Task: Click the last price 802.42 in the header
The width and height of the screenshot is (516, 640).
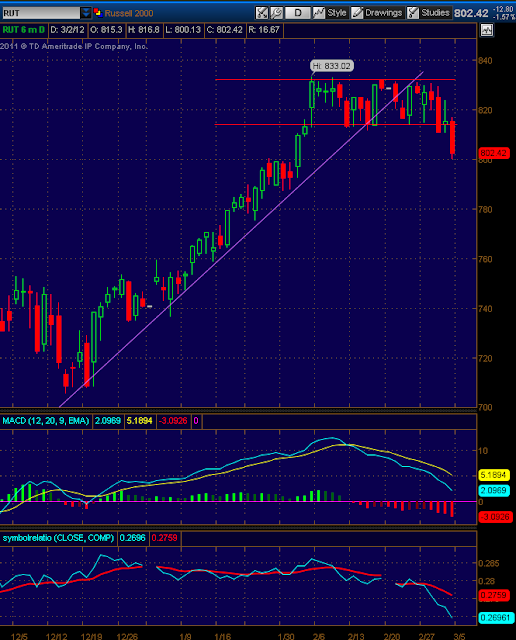Action: coord(471,13)
